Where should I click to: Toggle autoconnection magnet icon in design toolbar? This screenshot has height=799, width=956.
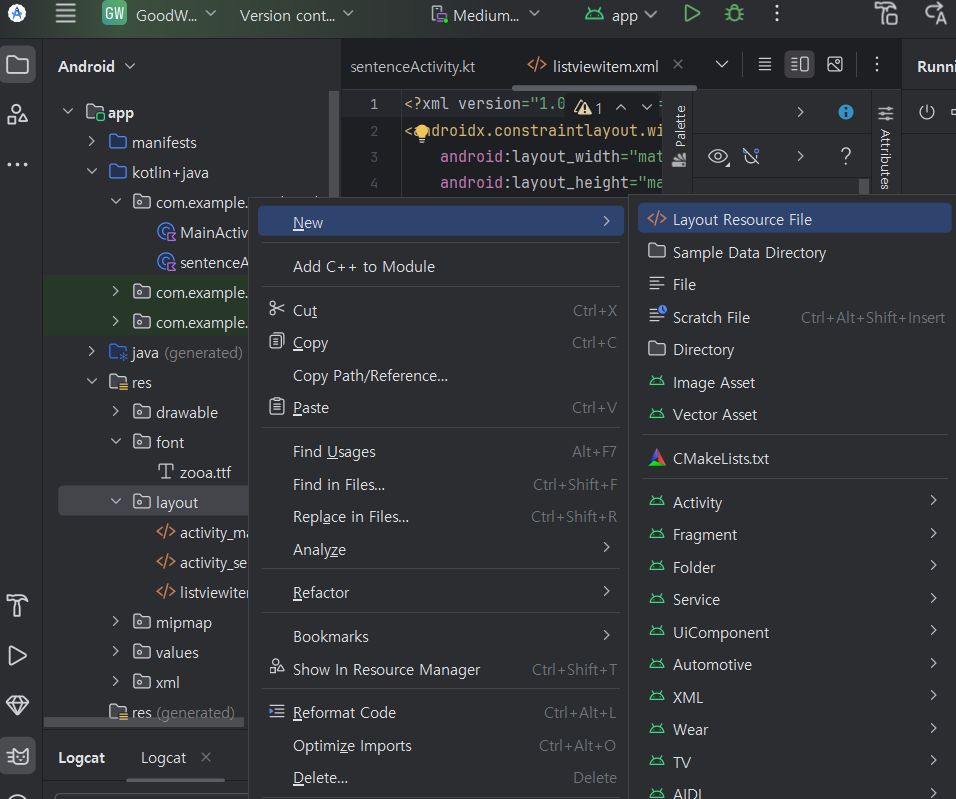pos(752,157)
